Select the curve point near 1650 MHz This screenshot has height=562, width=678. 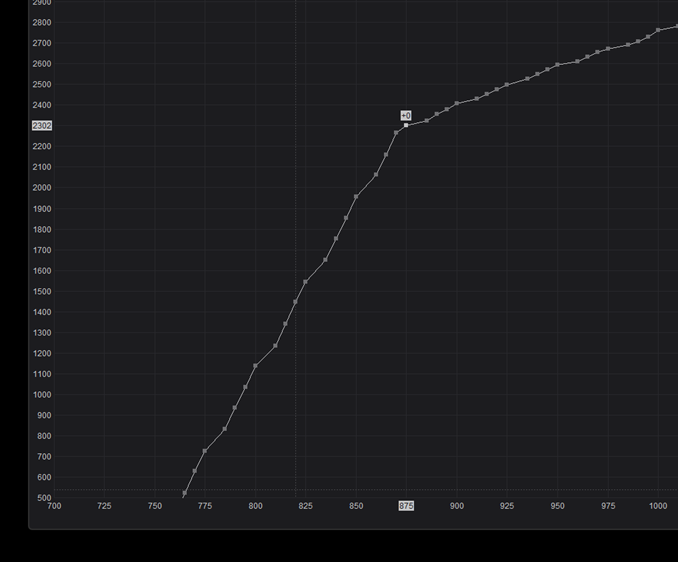(x=326, y=260)
